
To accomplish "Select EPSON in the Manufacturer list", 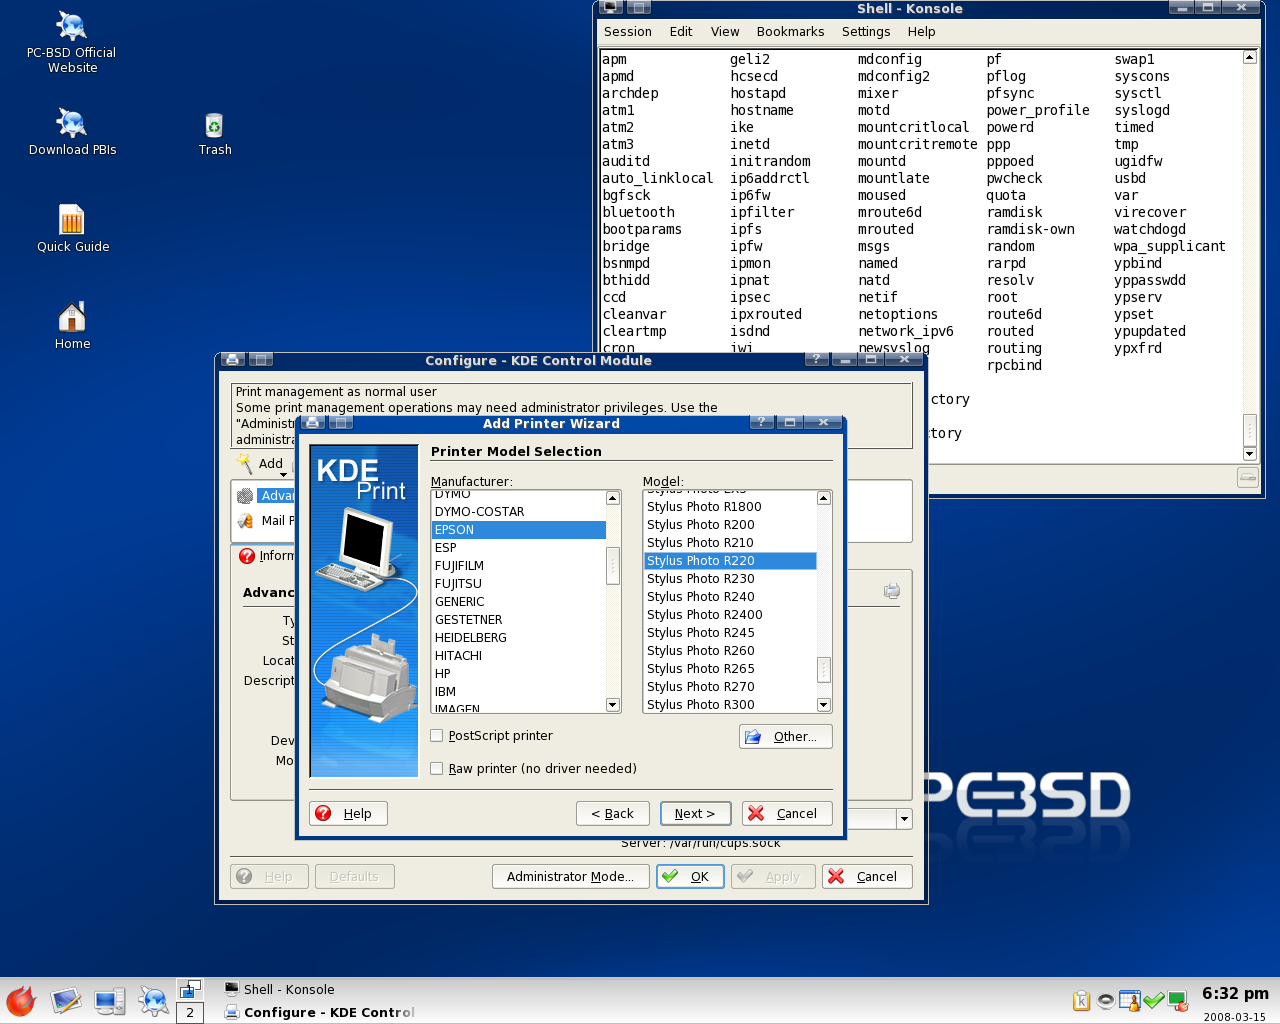I will [x=518, y=530].
